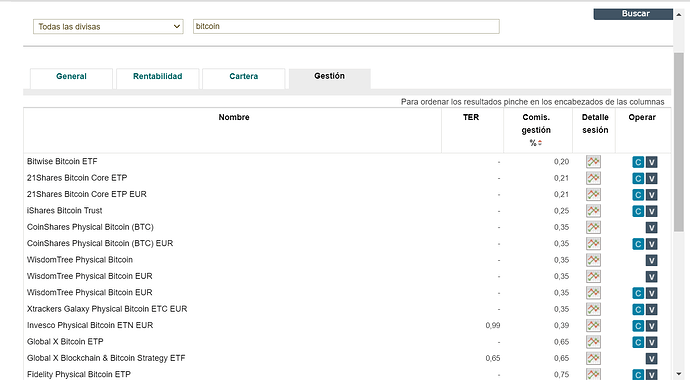Image resolution: width=690 pixels, height=389 pixels.
Task: Click buy (C) icon for Global X Bitcoin ETP
Action: click(x=638, y=342)
